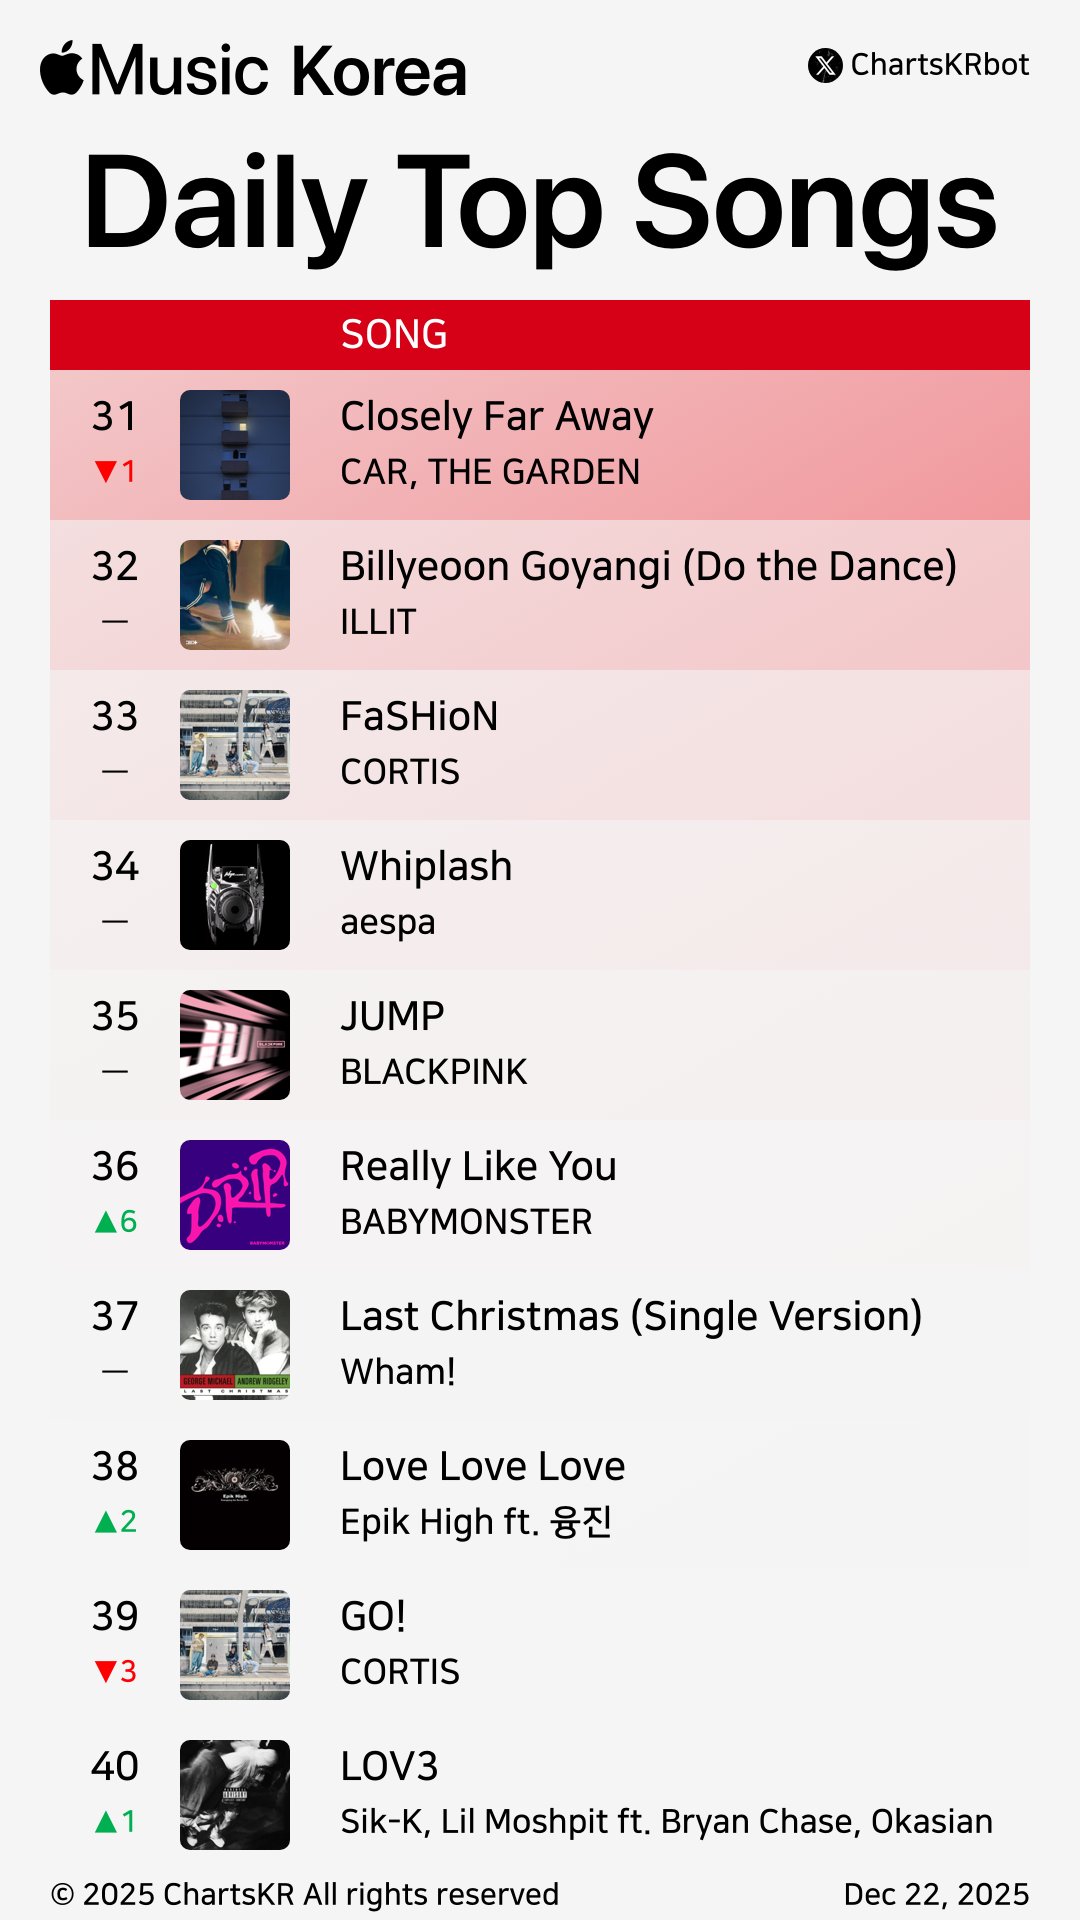
Task: Click the ChartsKRbot handle text
Action: point(939,65)
